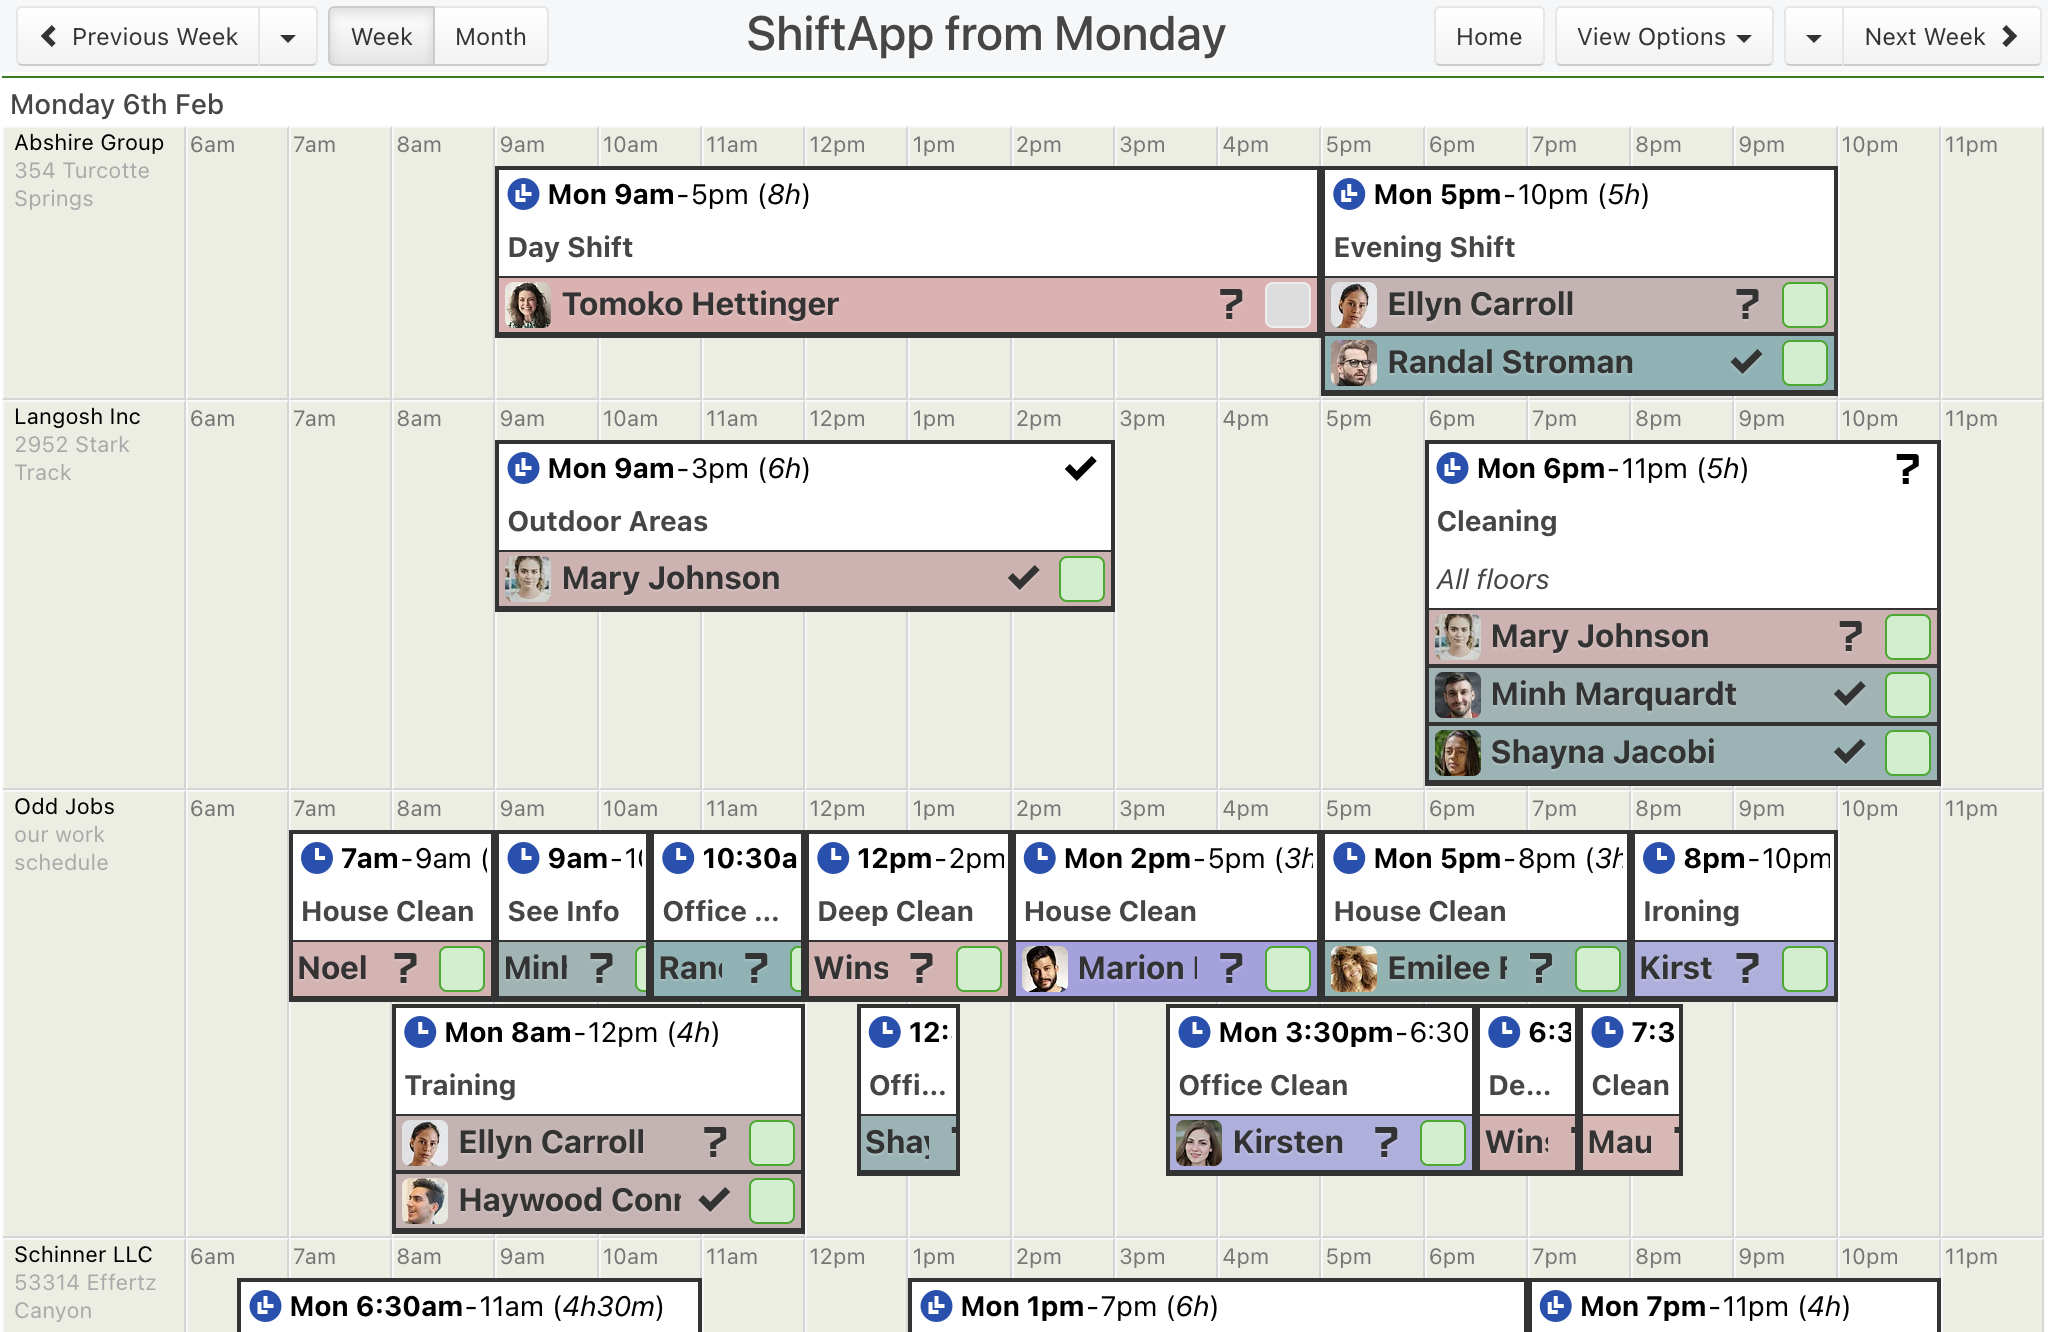Viewport: 2048px width, 1332px height.
Task: Click Randal Stroman's confirmed checkmark icon
Action: point(1746,362)
